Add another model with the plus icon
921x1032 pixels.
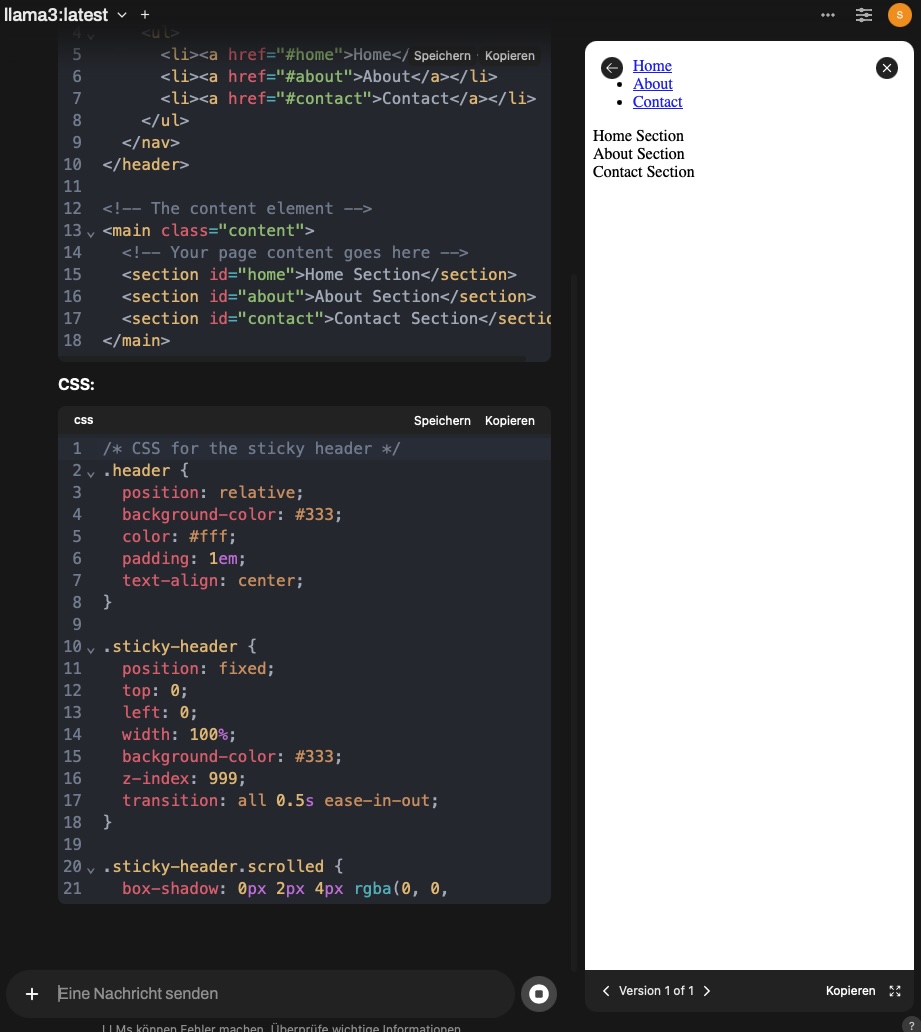145,15
